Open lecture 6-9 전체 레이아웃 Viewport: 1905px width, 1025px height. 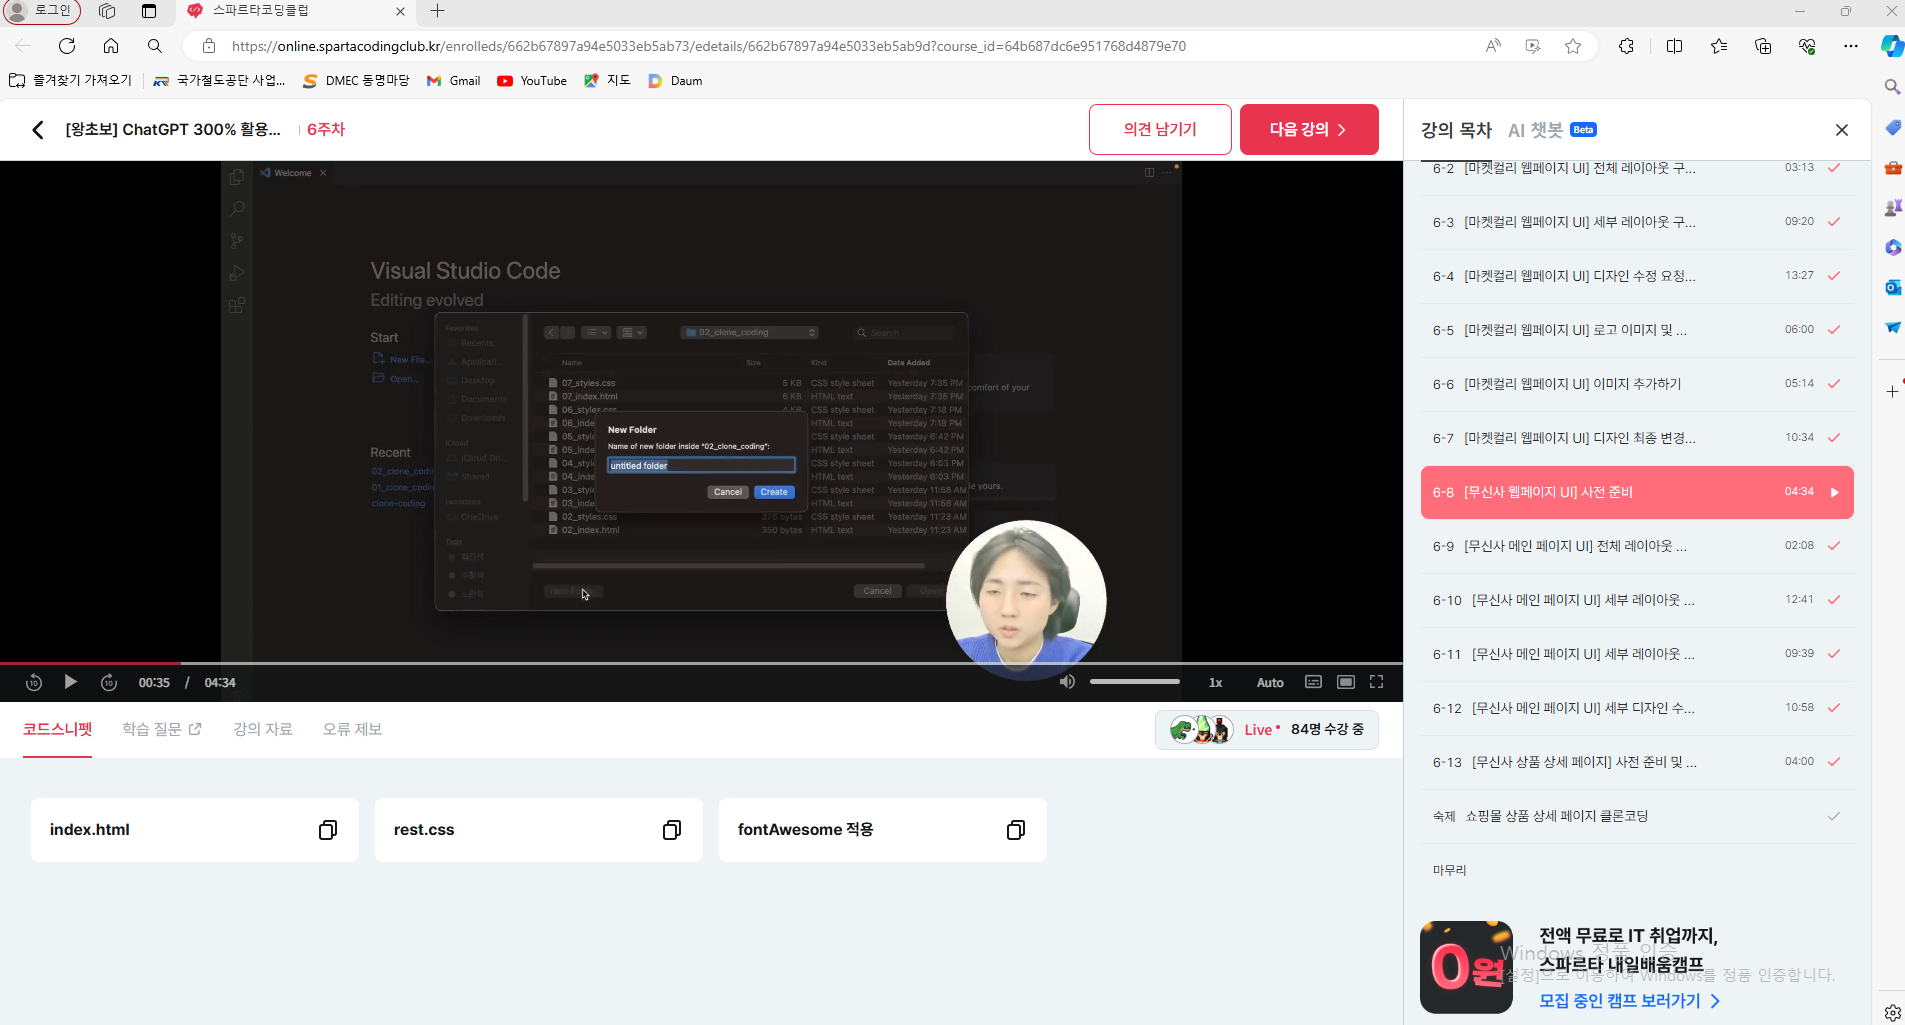pos(1637,546)
